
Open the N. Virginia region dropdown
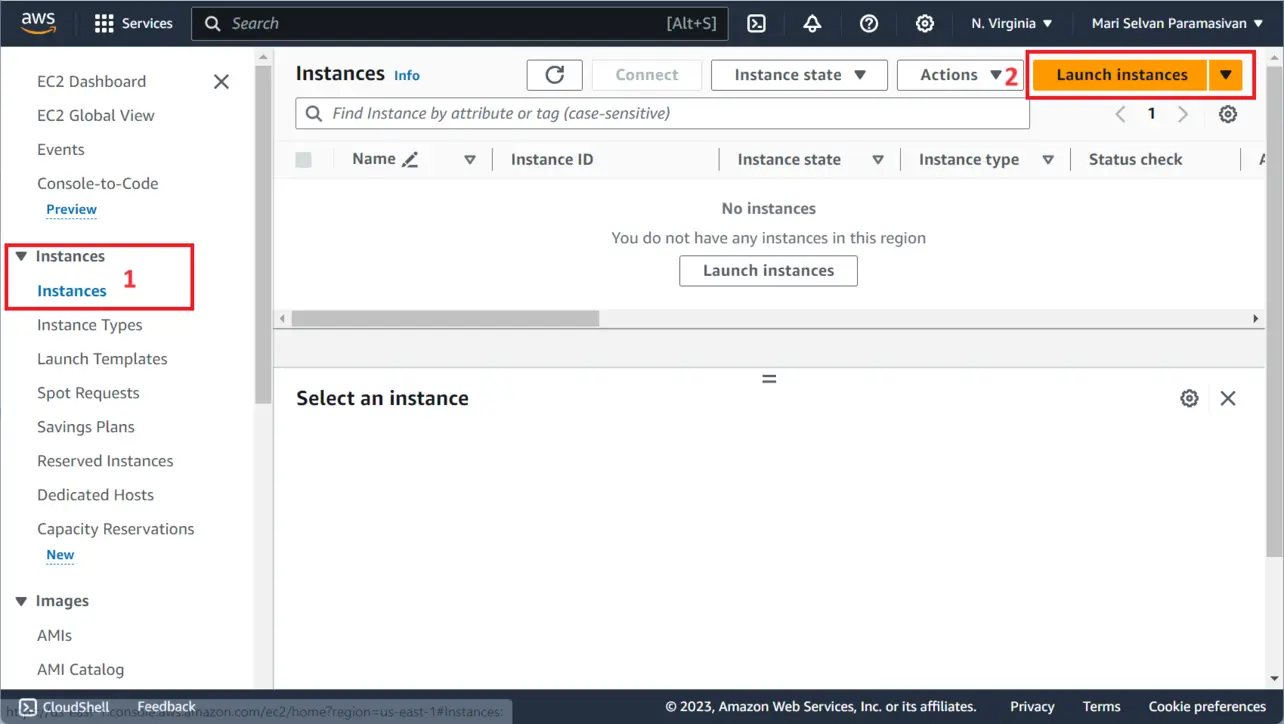coord(1012,23)
